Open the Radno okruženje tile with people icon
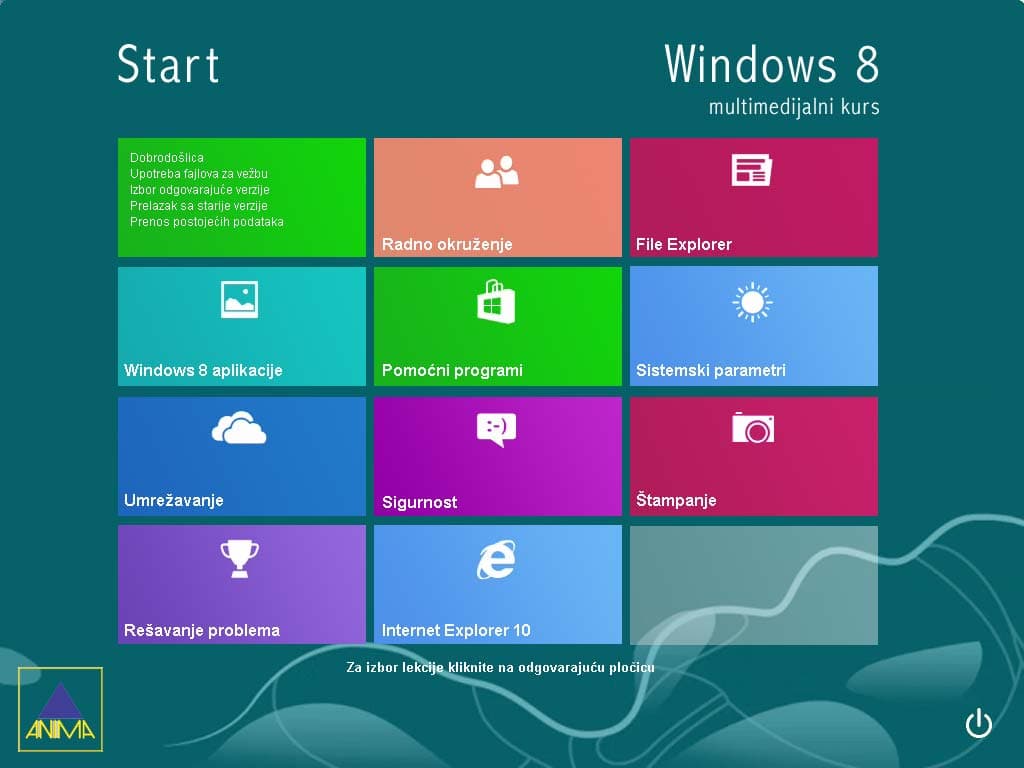This screenshot has height=768, width=1024. (497, 197)
